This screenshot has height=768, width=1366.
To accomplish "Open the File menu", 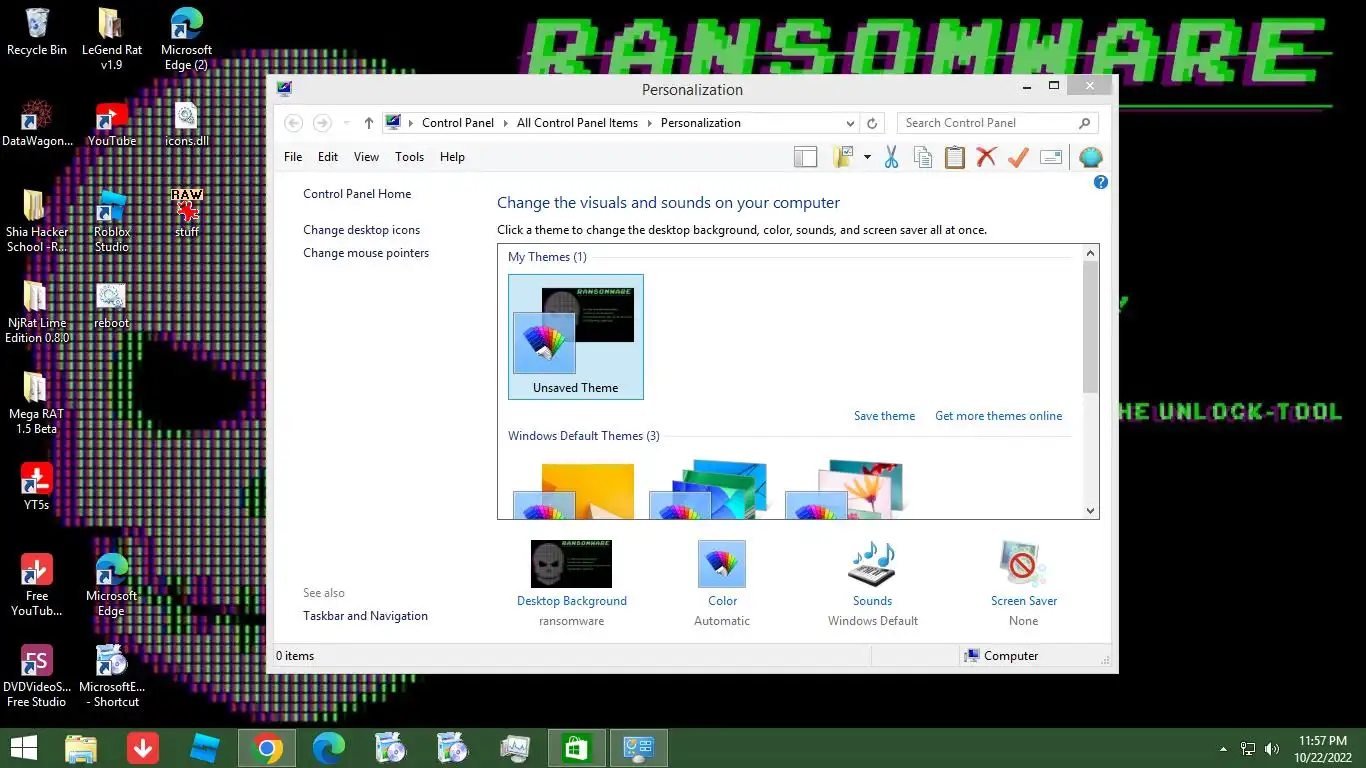I will point(293,157).
